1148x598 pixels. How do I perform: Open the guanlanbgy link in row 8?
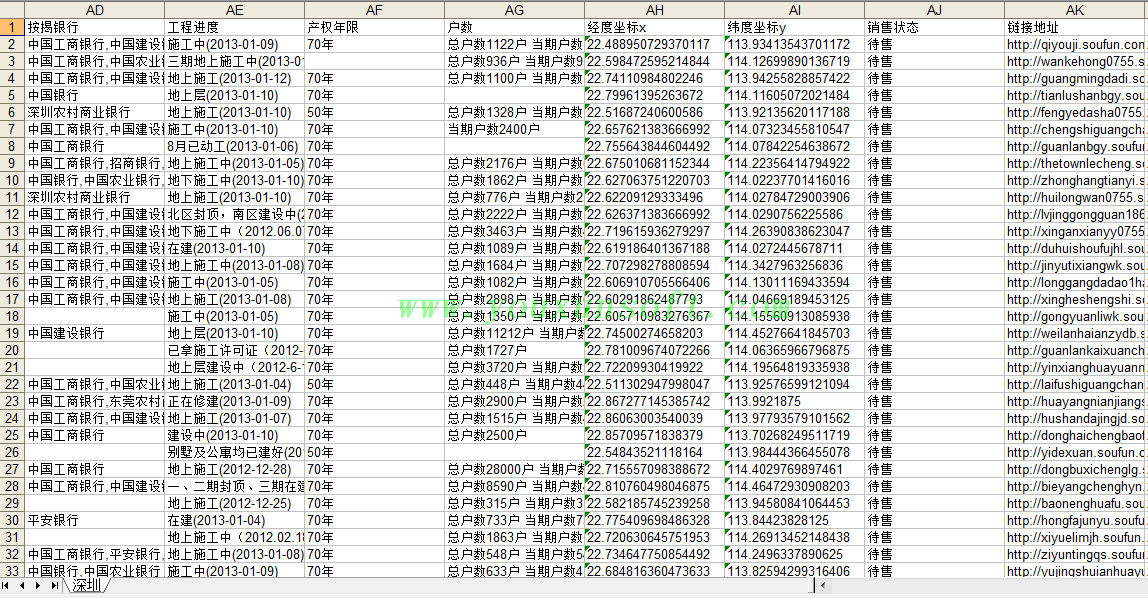pos(1075,146)
